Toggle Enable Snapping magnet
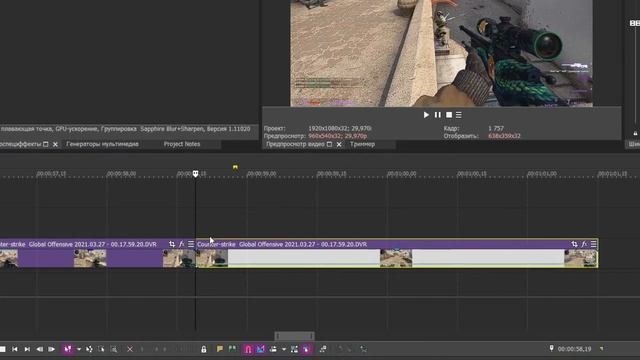Screen dimensions: 640x360 pyautogui.click(x=248, y=349)
